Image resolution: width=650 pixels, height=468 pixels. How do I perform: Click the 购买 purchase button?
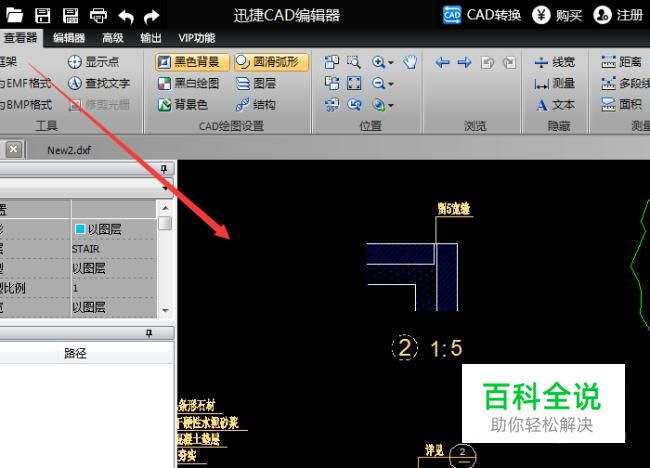coord(557,15)
